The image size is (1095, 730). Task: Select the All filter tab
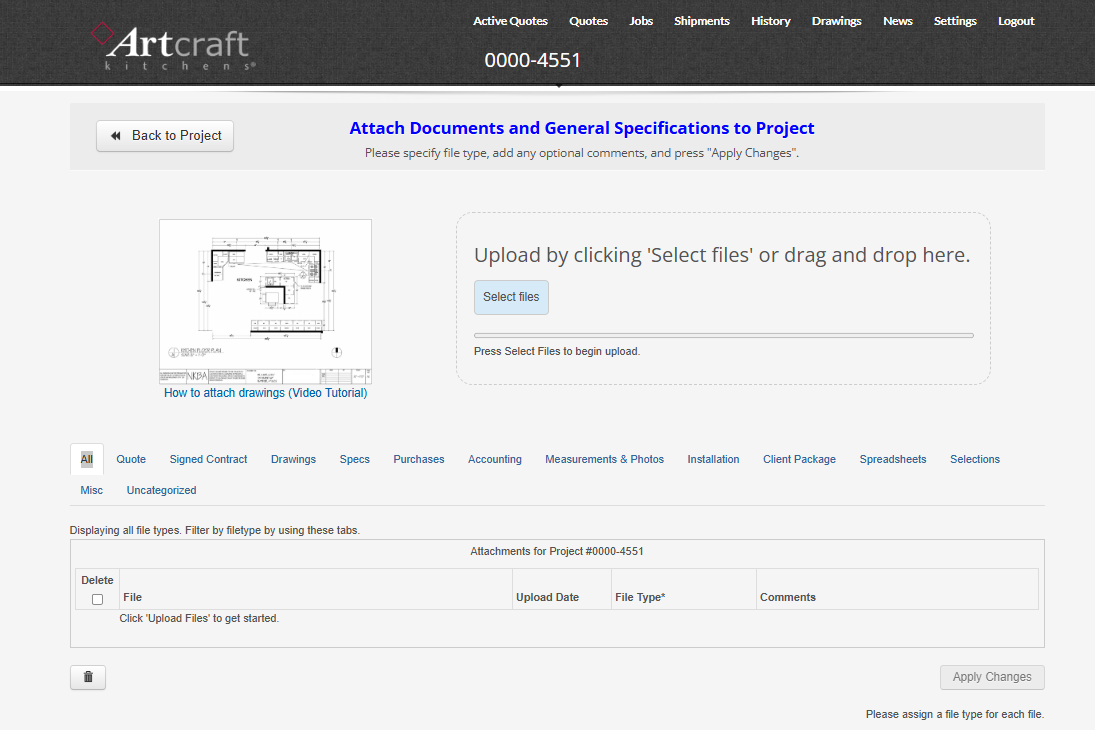tap(87, 459)
